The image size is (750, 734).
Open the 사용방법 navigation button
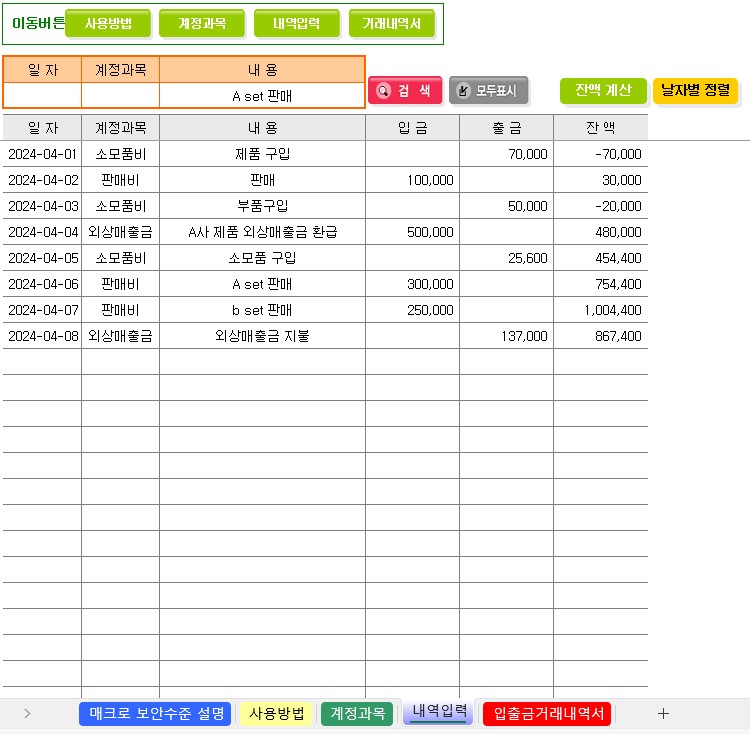point(108,23)
